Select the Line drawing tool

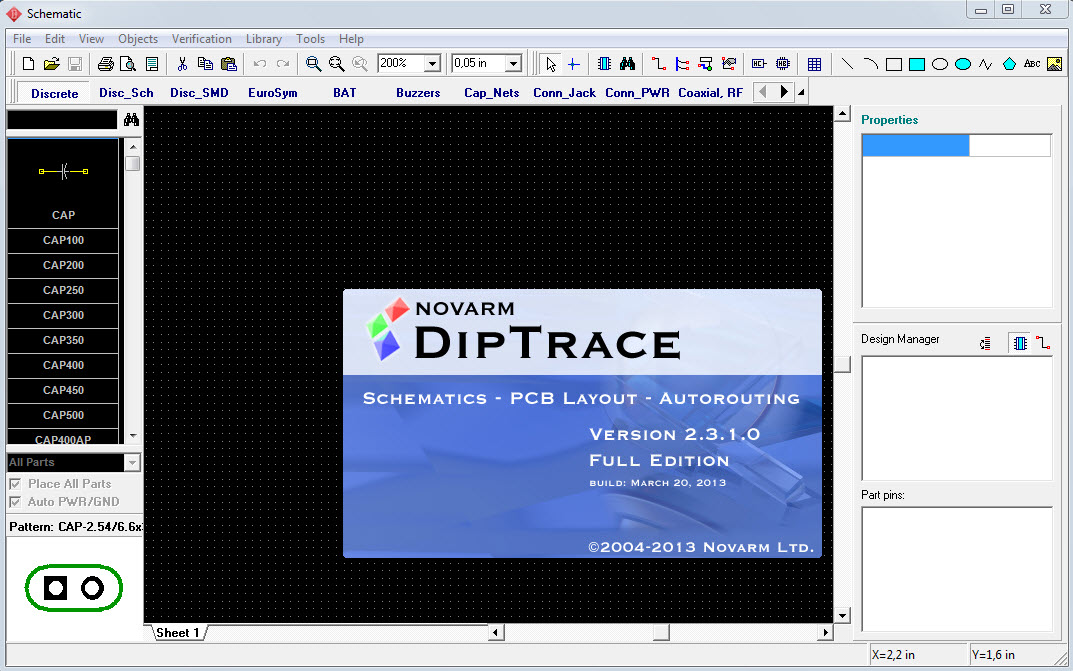(x=847, y=64)
